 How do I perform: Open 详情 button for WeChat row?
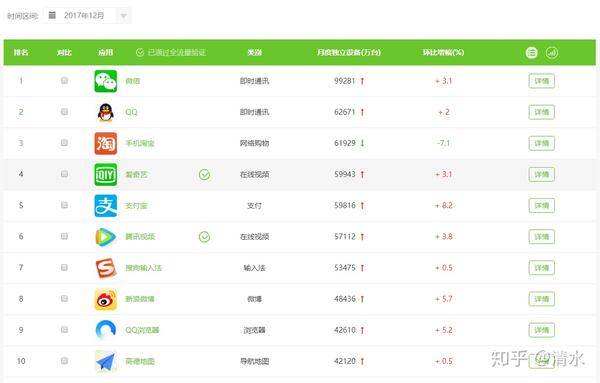click(x=541, y=81)
